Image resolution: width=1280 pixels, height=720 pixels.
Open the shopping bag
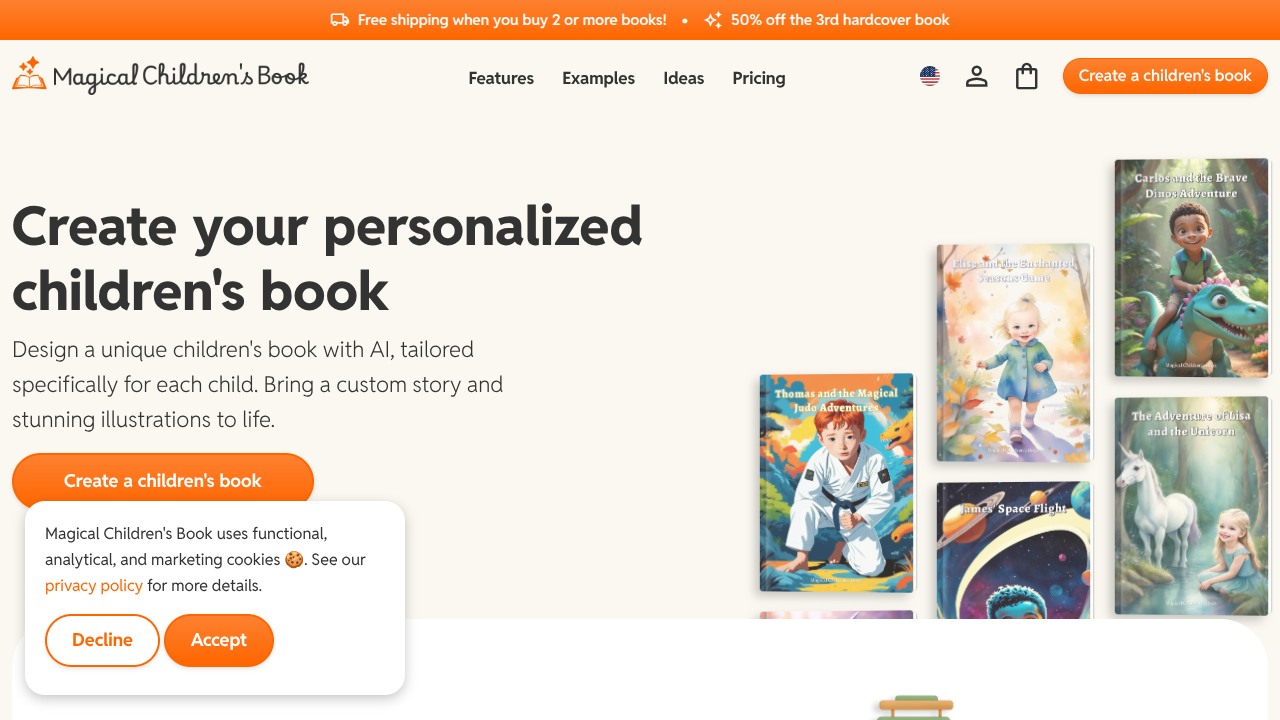pos(1026,75)
